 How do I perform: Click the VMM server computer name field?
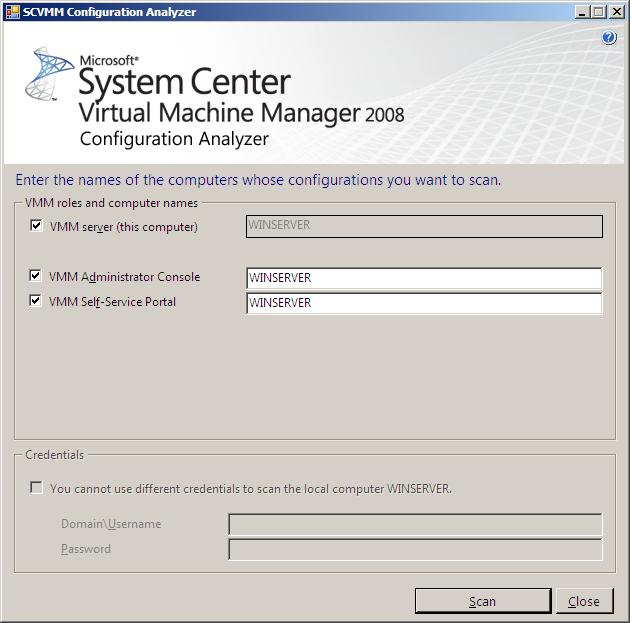click(x=424, y=226)
